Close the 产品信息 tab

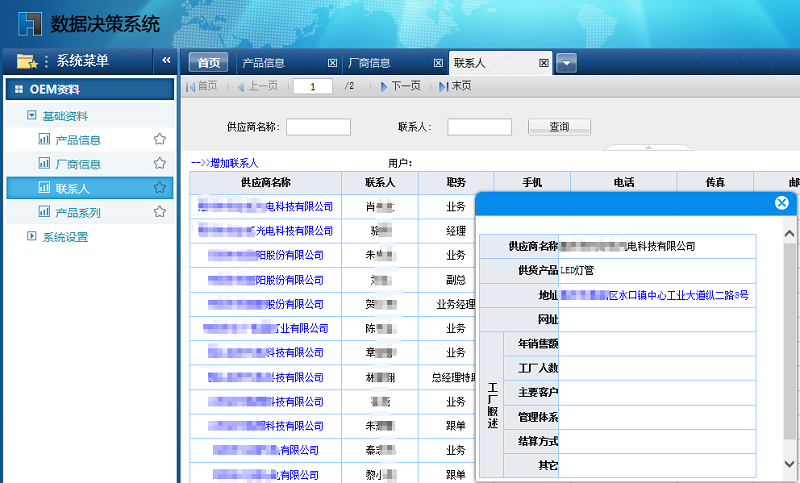click(332, 63)
